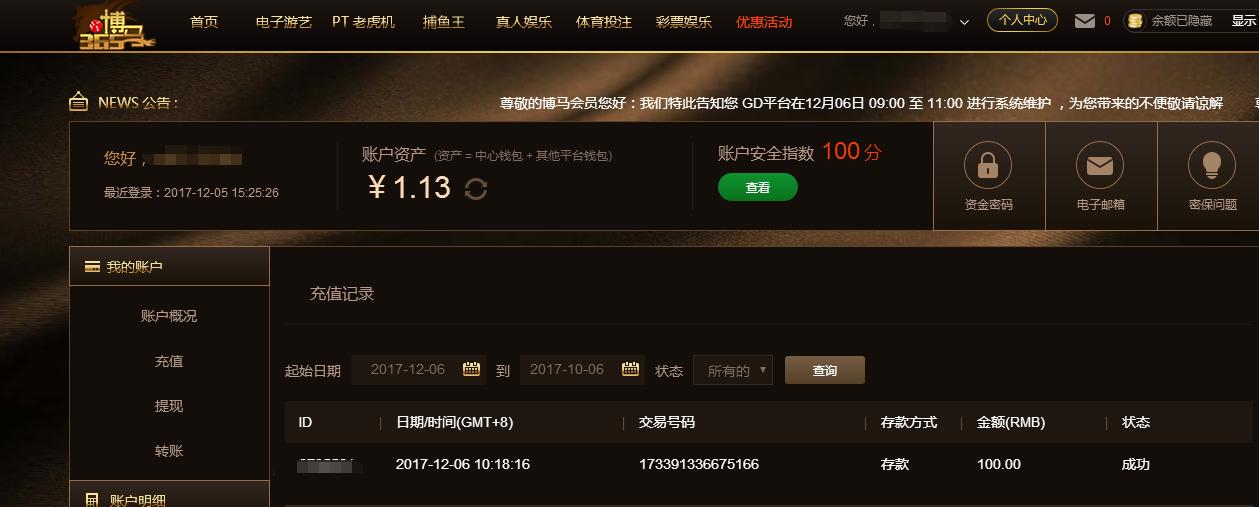The height and width of the screenshot is (507, 1259).
Task: Open the 电子邮箱 envelope icon
Action: point(1100,164)
